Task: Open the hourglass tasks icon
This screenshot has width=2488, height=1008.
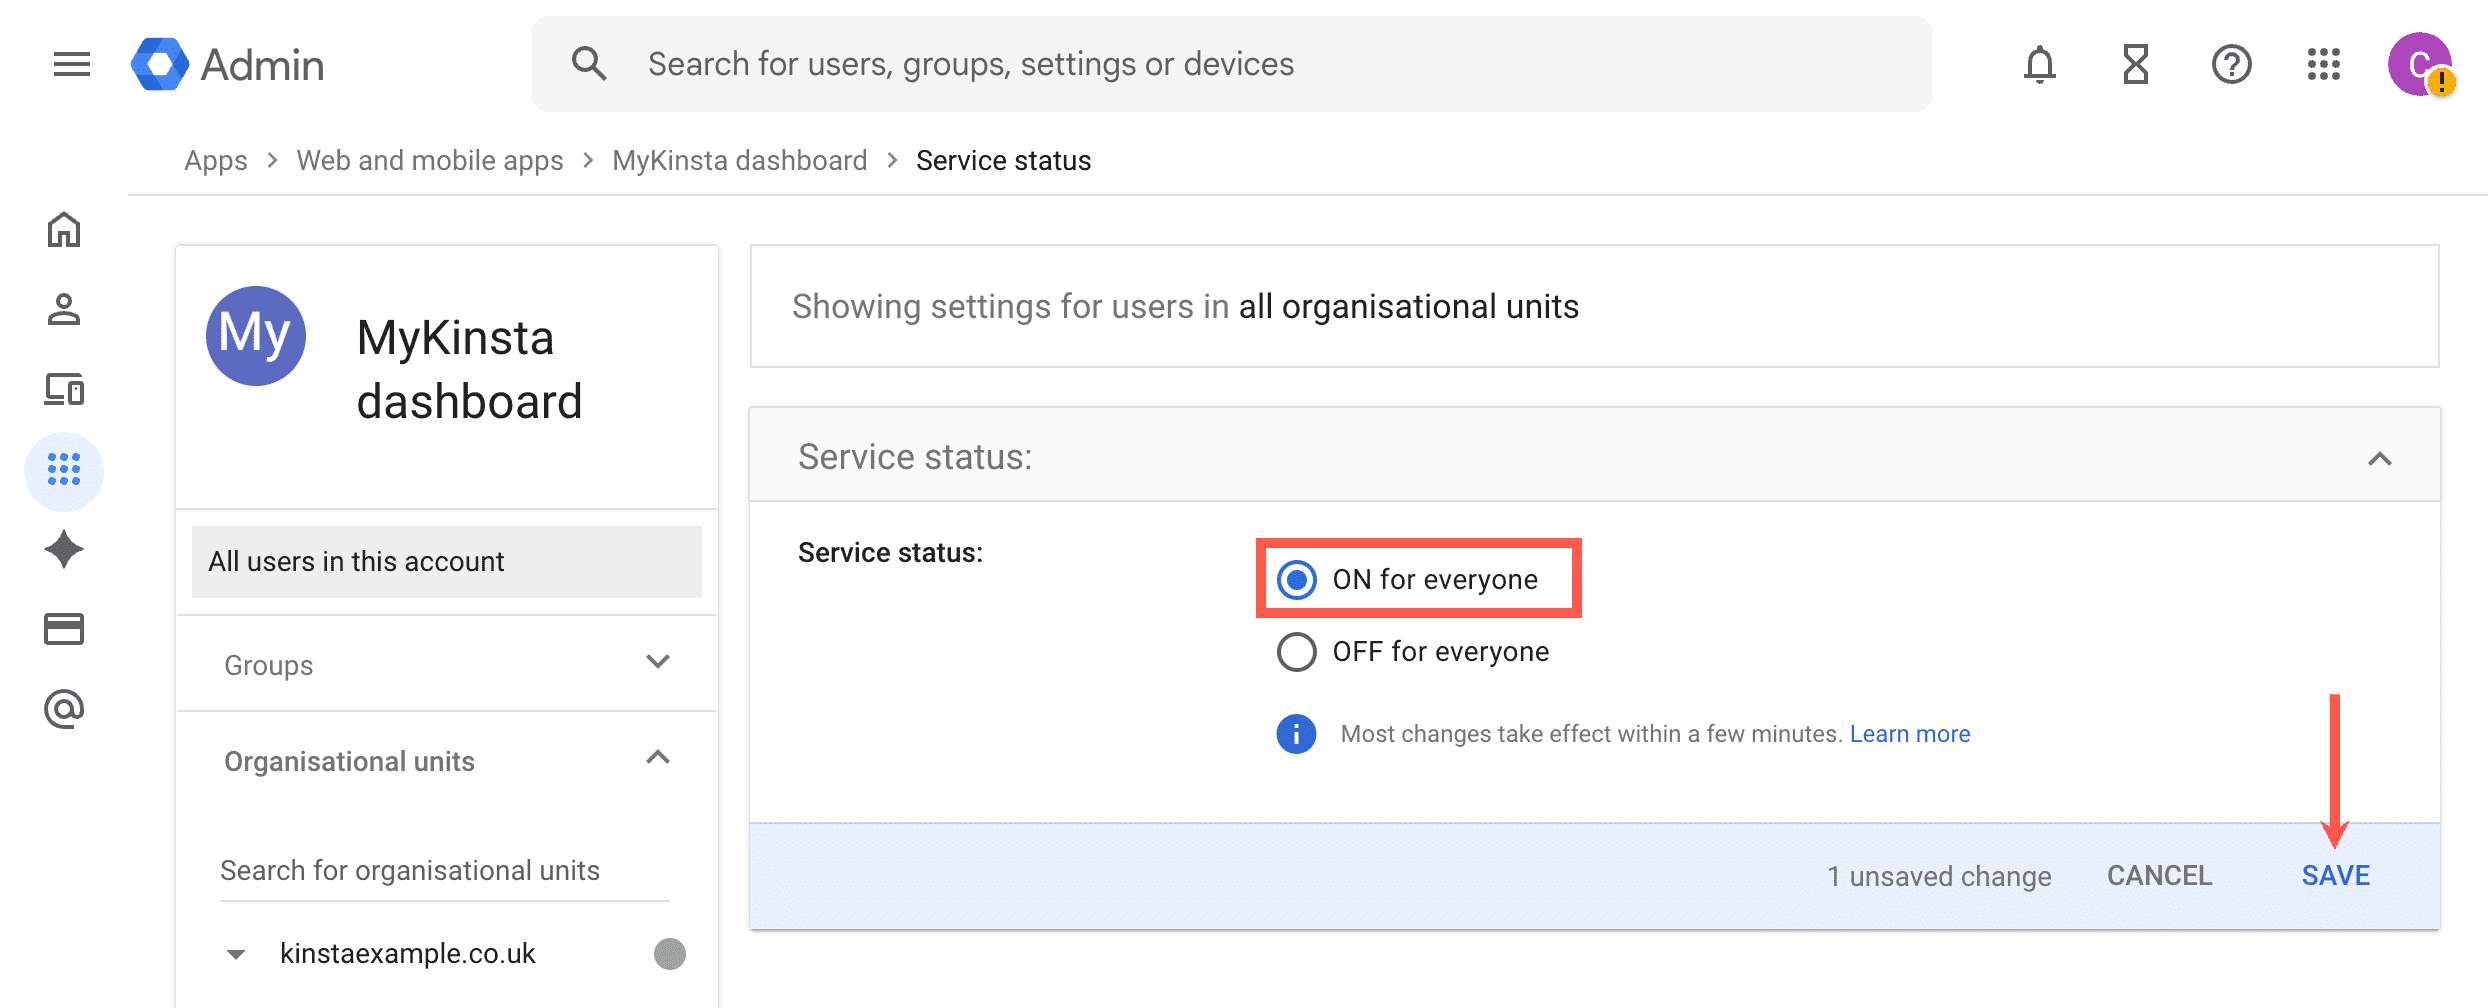Action: tap(2135, 65)
